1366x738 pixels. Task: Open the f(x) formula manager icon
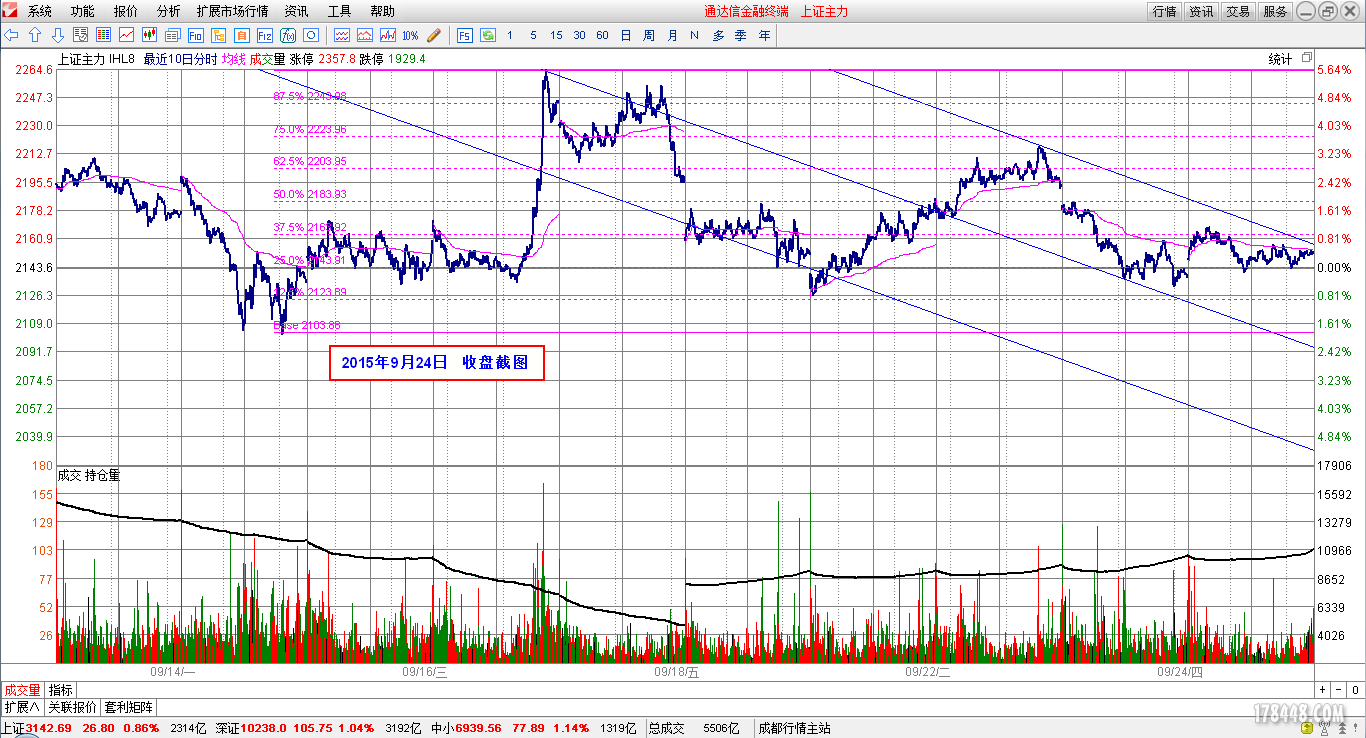pyautogui.click(x=287, y=35)
